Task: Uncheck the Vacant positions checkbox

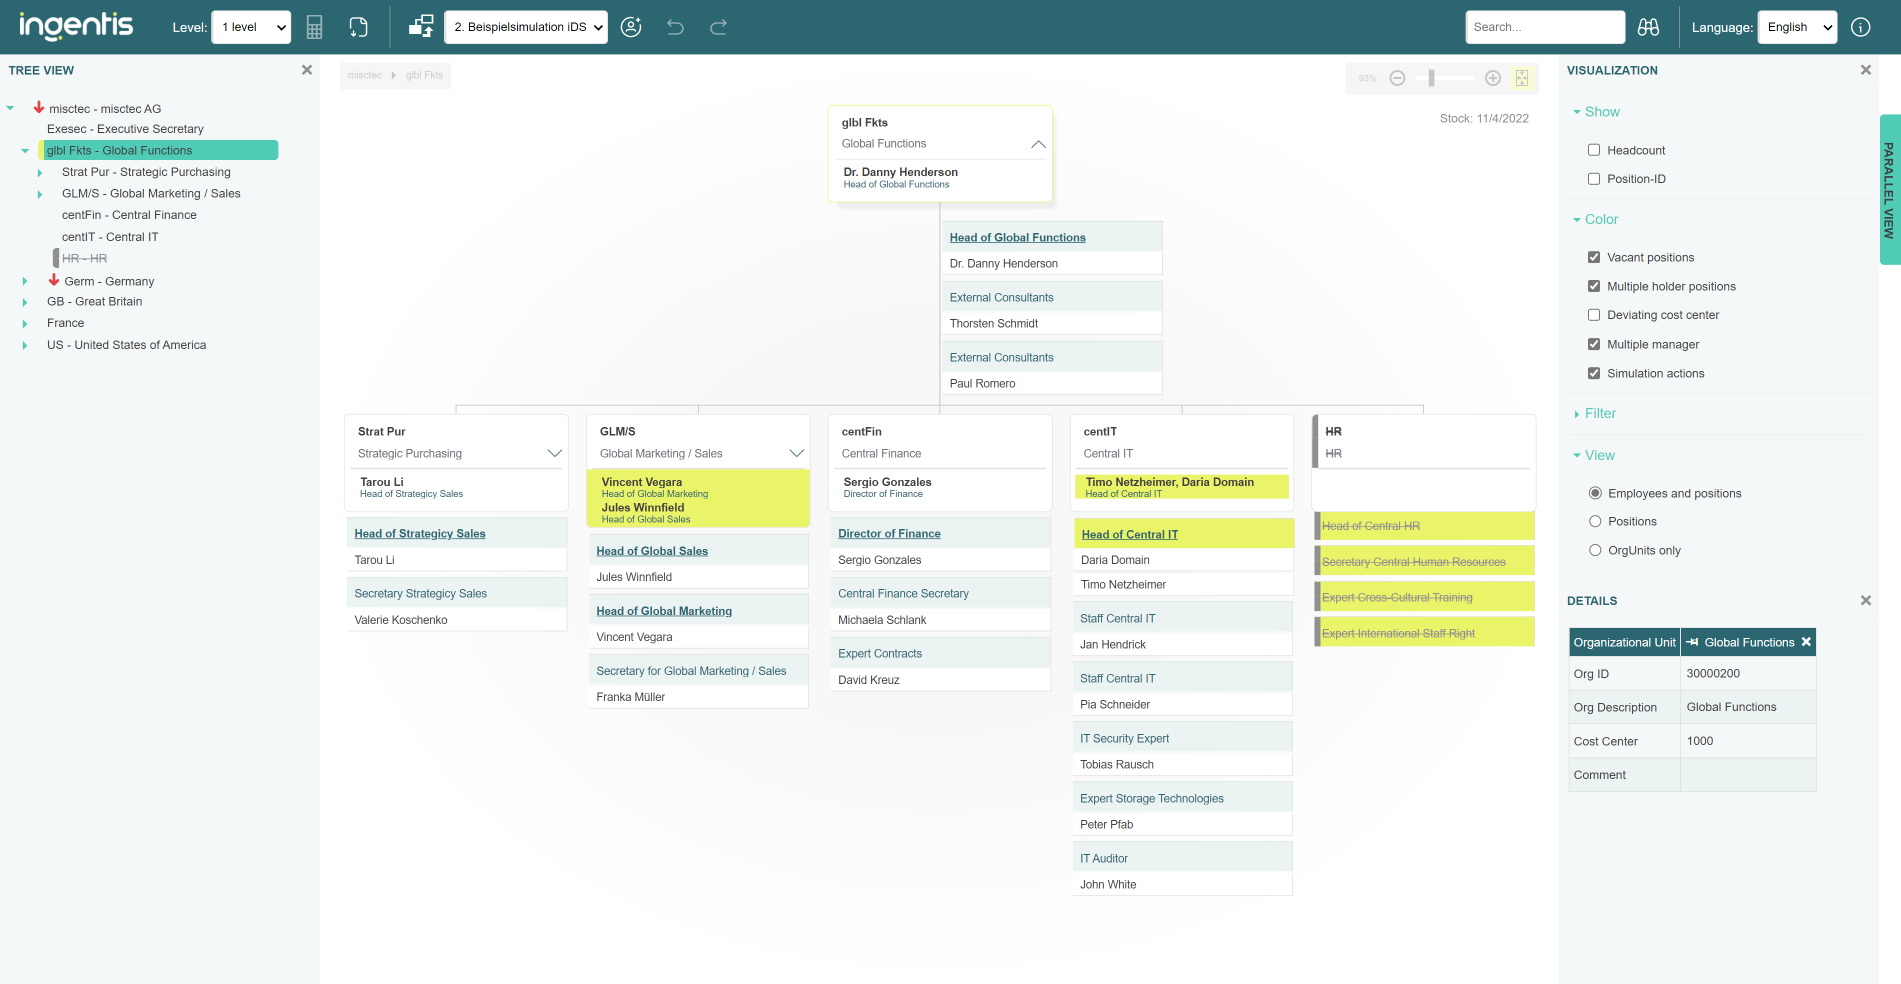Action: pos(1594,257)
